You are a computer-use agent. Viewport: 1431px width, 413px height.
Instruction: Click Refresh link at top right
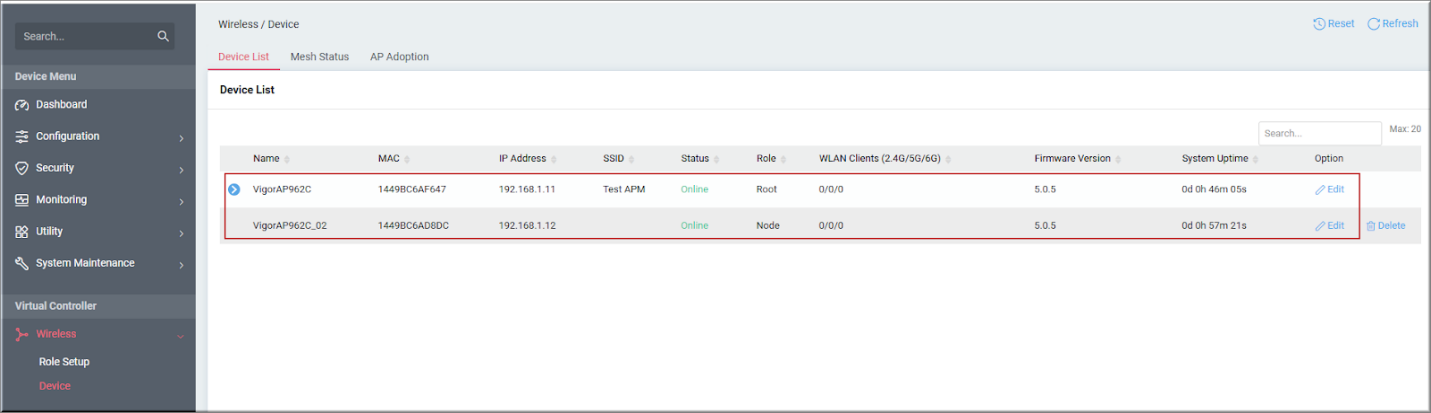[1392, 24]
